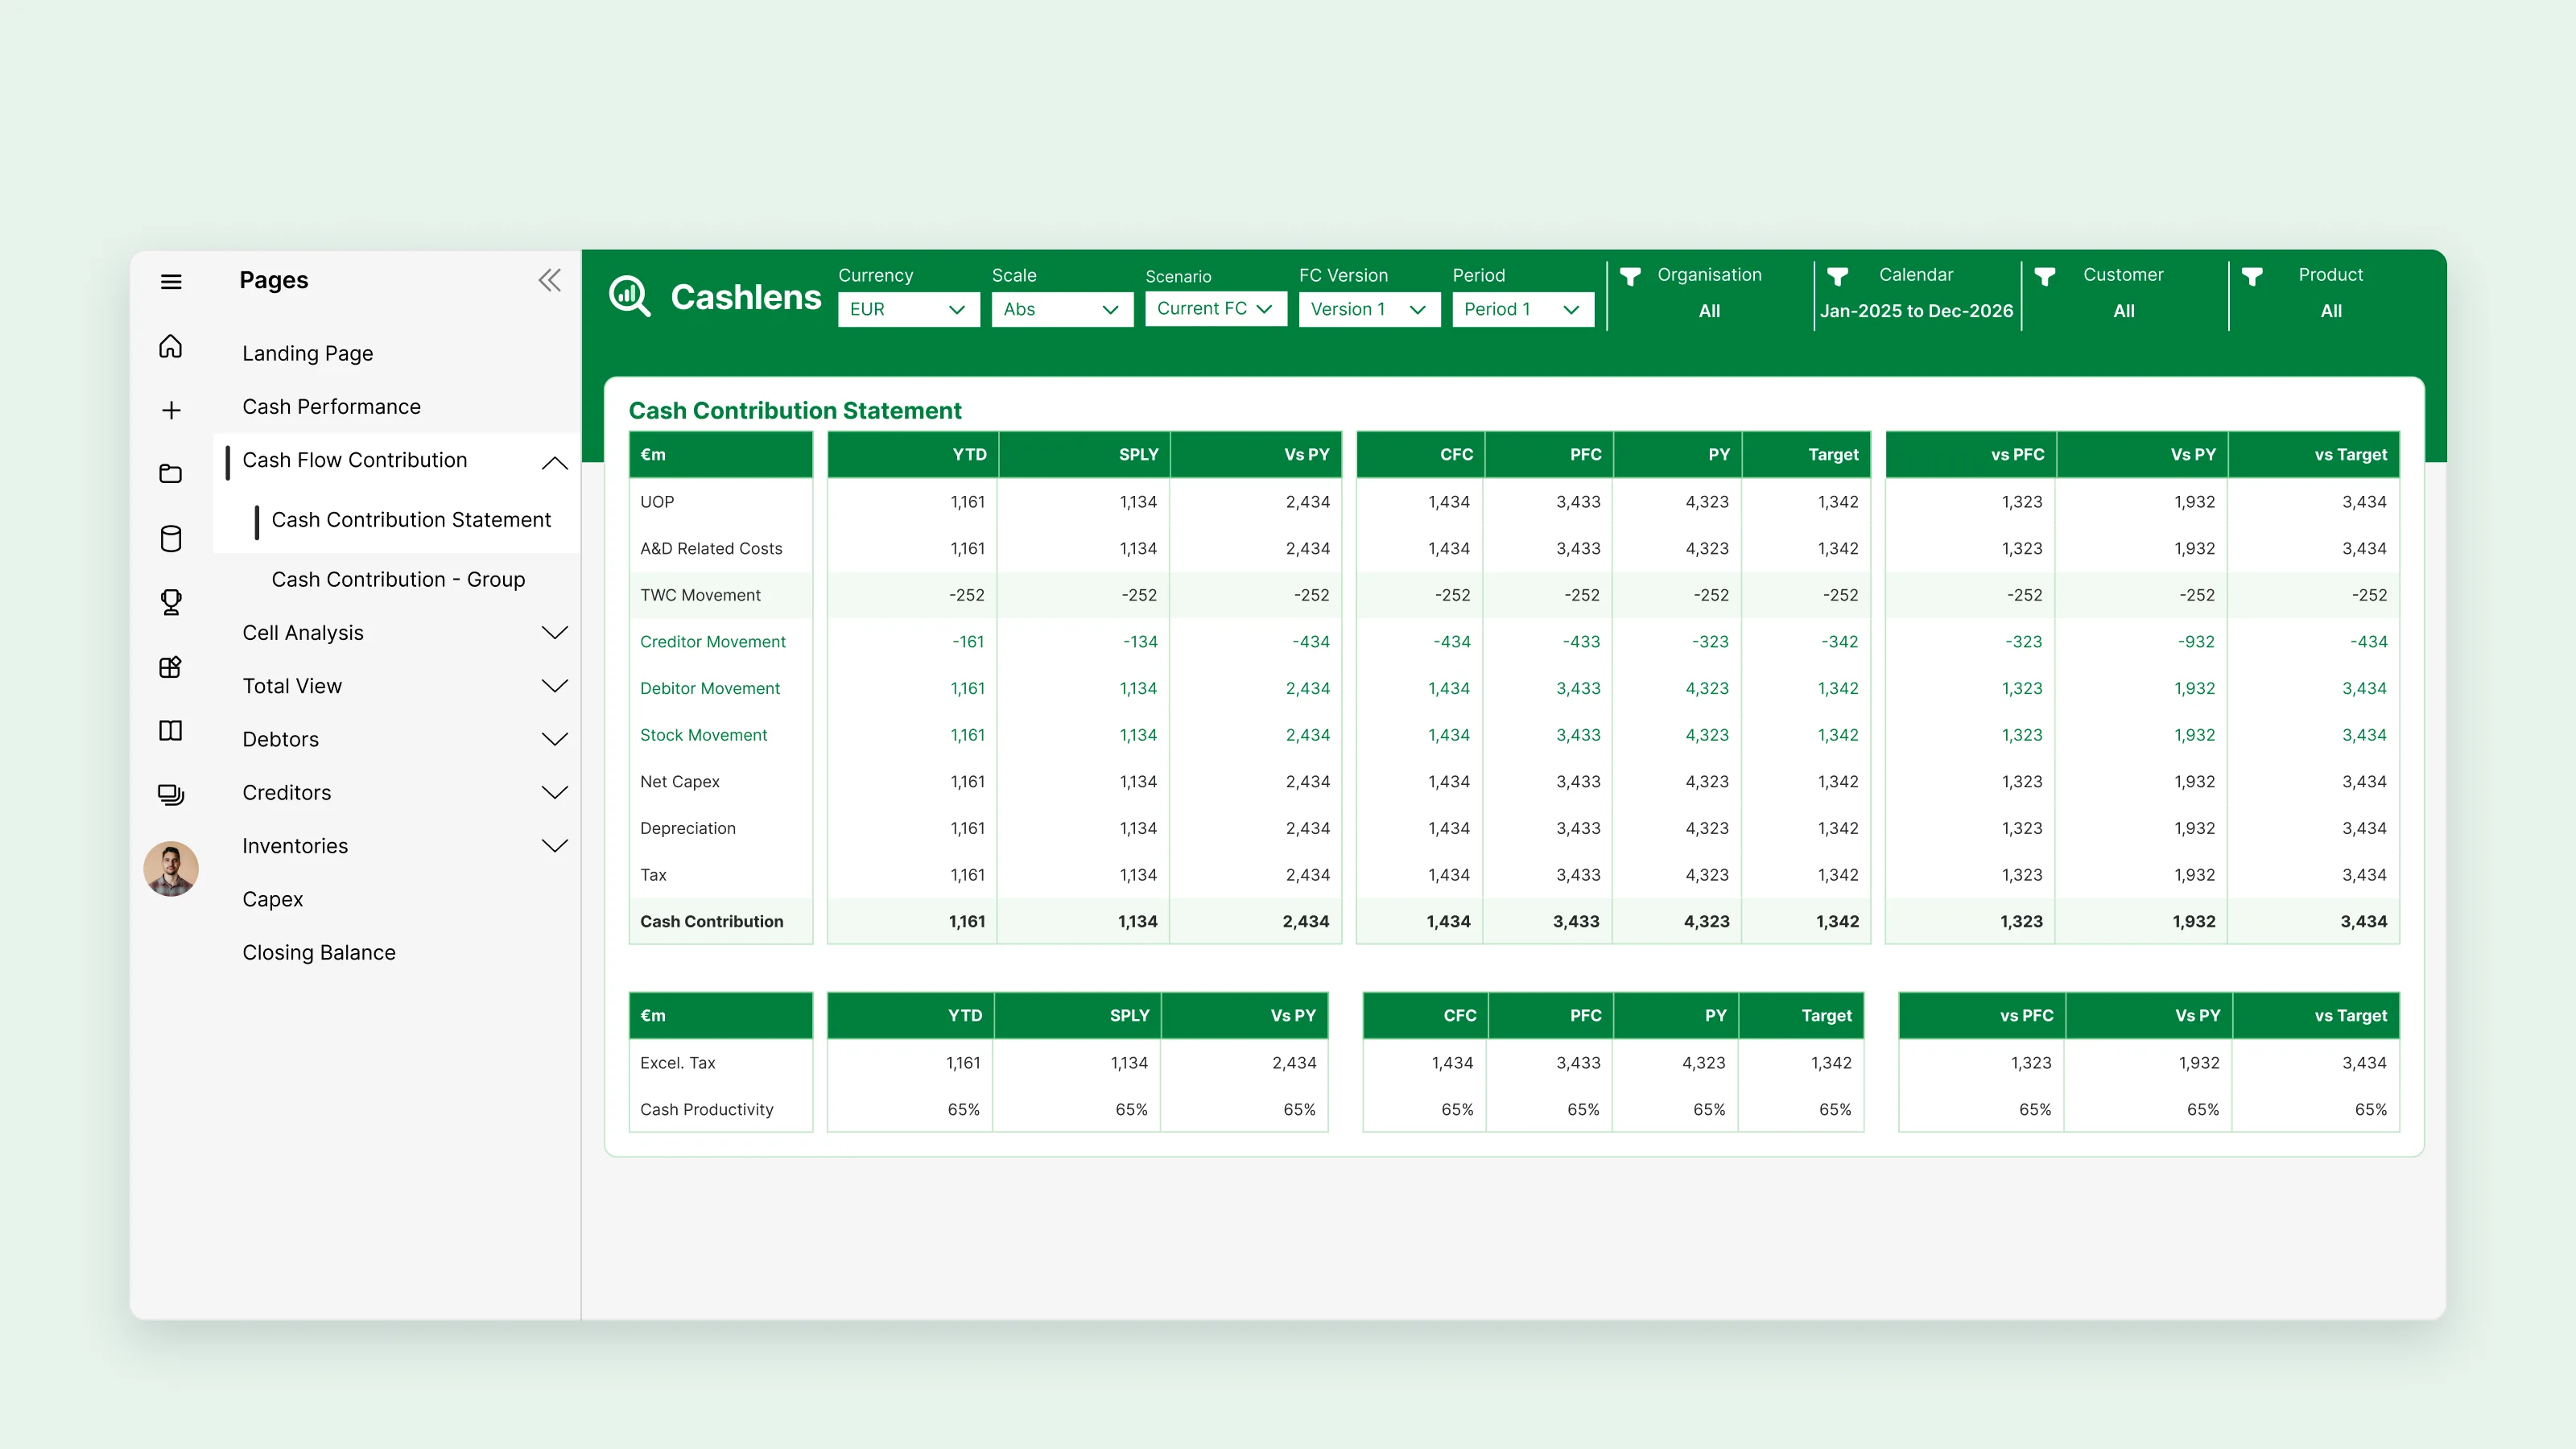This screenshot has height=1449, width=2576.
Task: Click the stacked screens icon
Action: [x=171, y=794]
